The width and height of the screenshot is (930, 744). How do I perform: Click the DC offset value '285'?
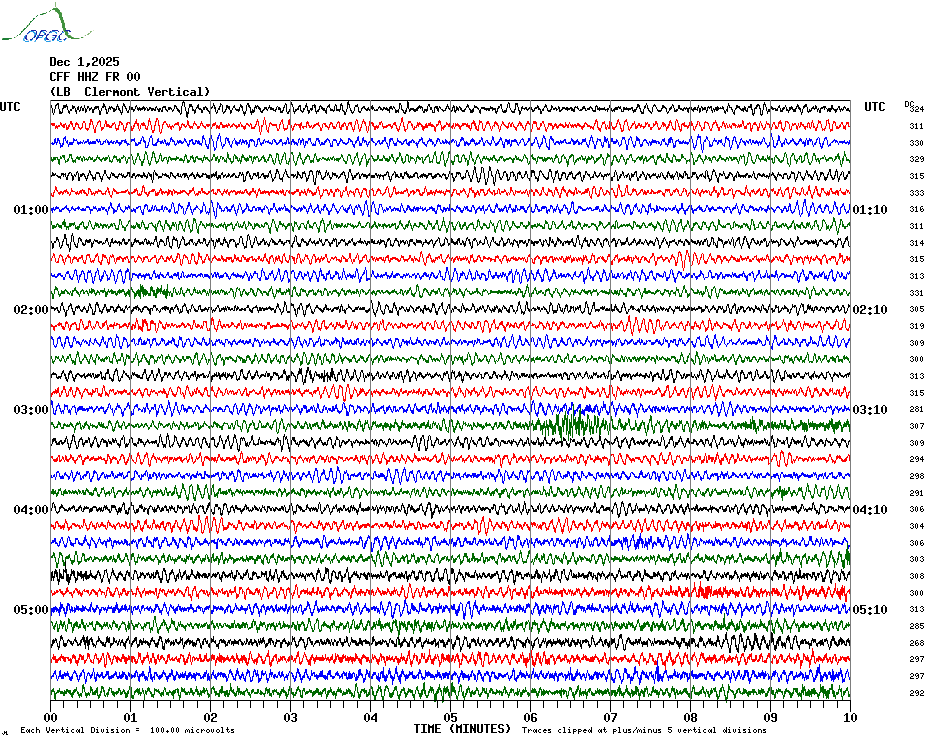pos(917,626)
